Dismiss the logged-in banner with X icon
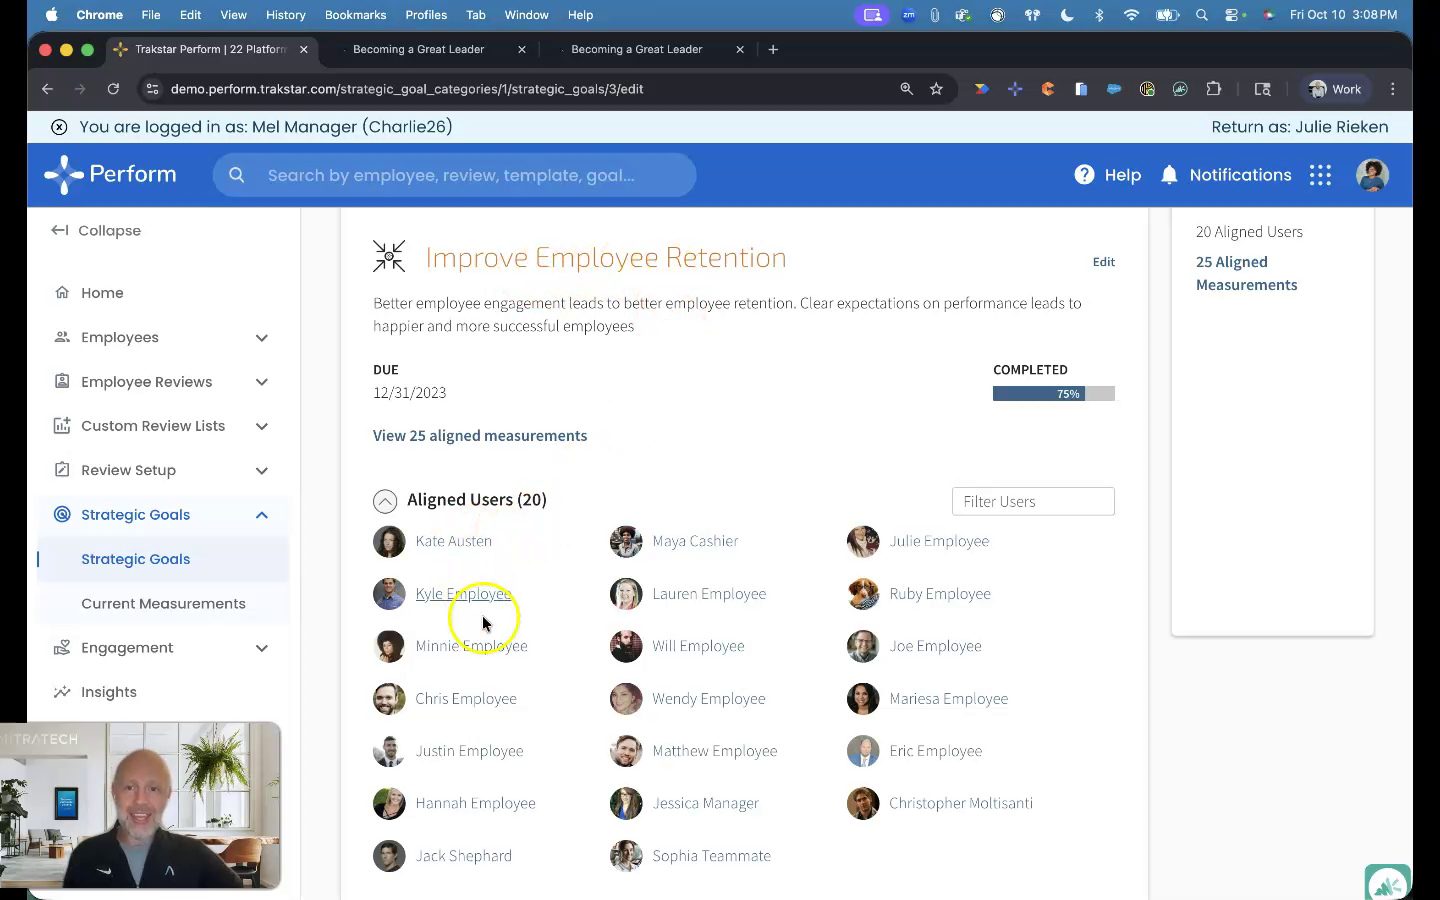Screen dimensions: 1440x900 click(x=59, y=127)
